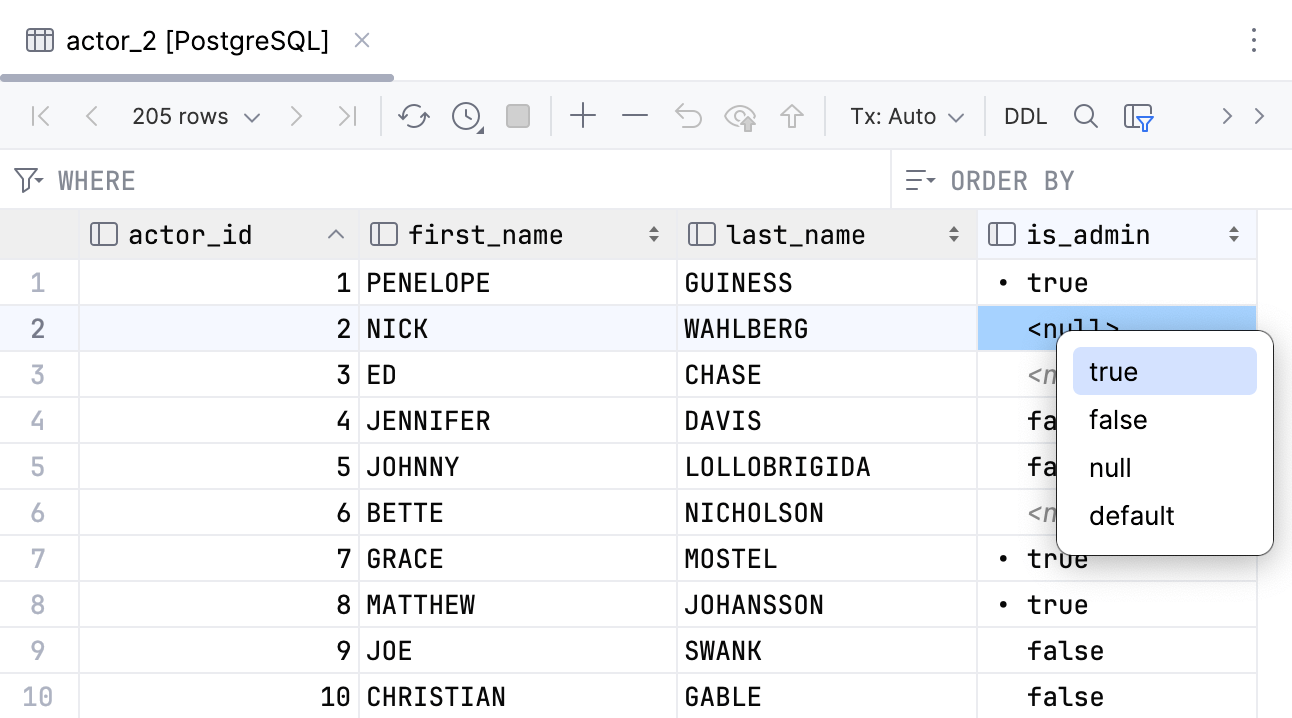This screenshot has width=1292, height=718.
Task: Select false from the value menu
Action: (1117, 420)
